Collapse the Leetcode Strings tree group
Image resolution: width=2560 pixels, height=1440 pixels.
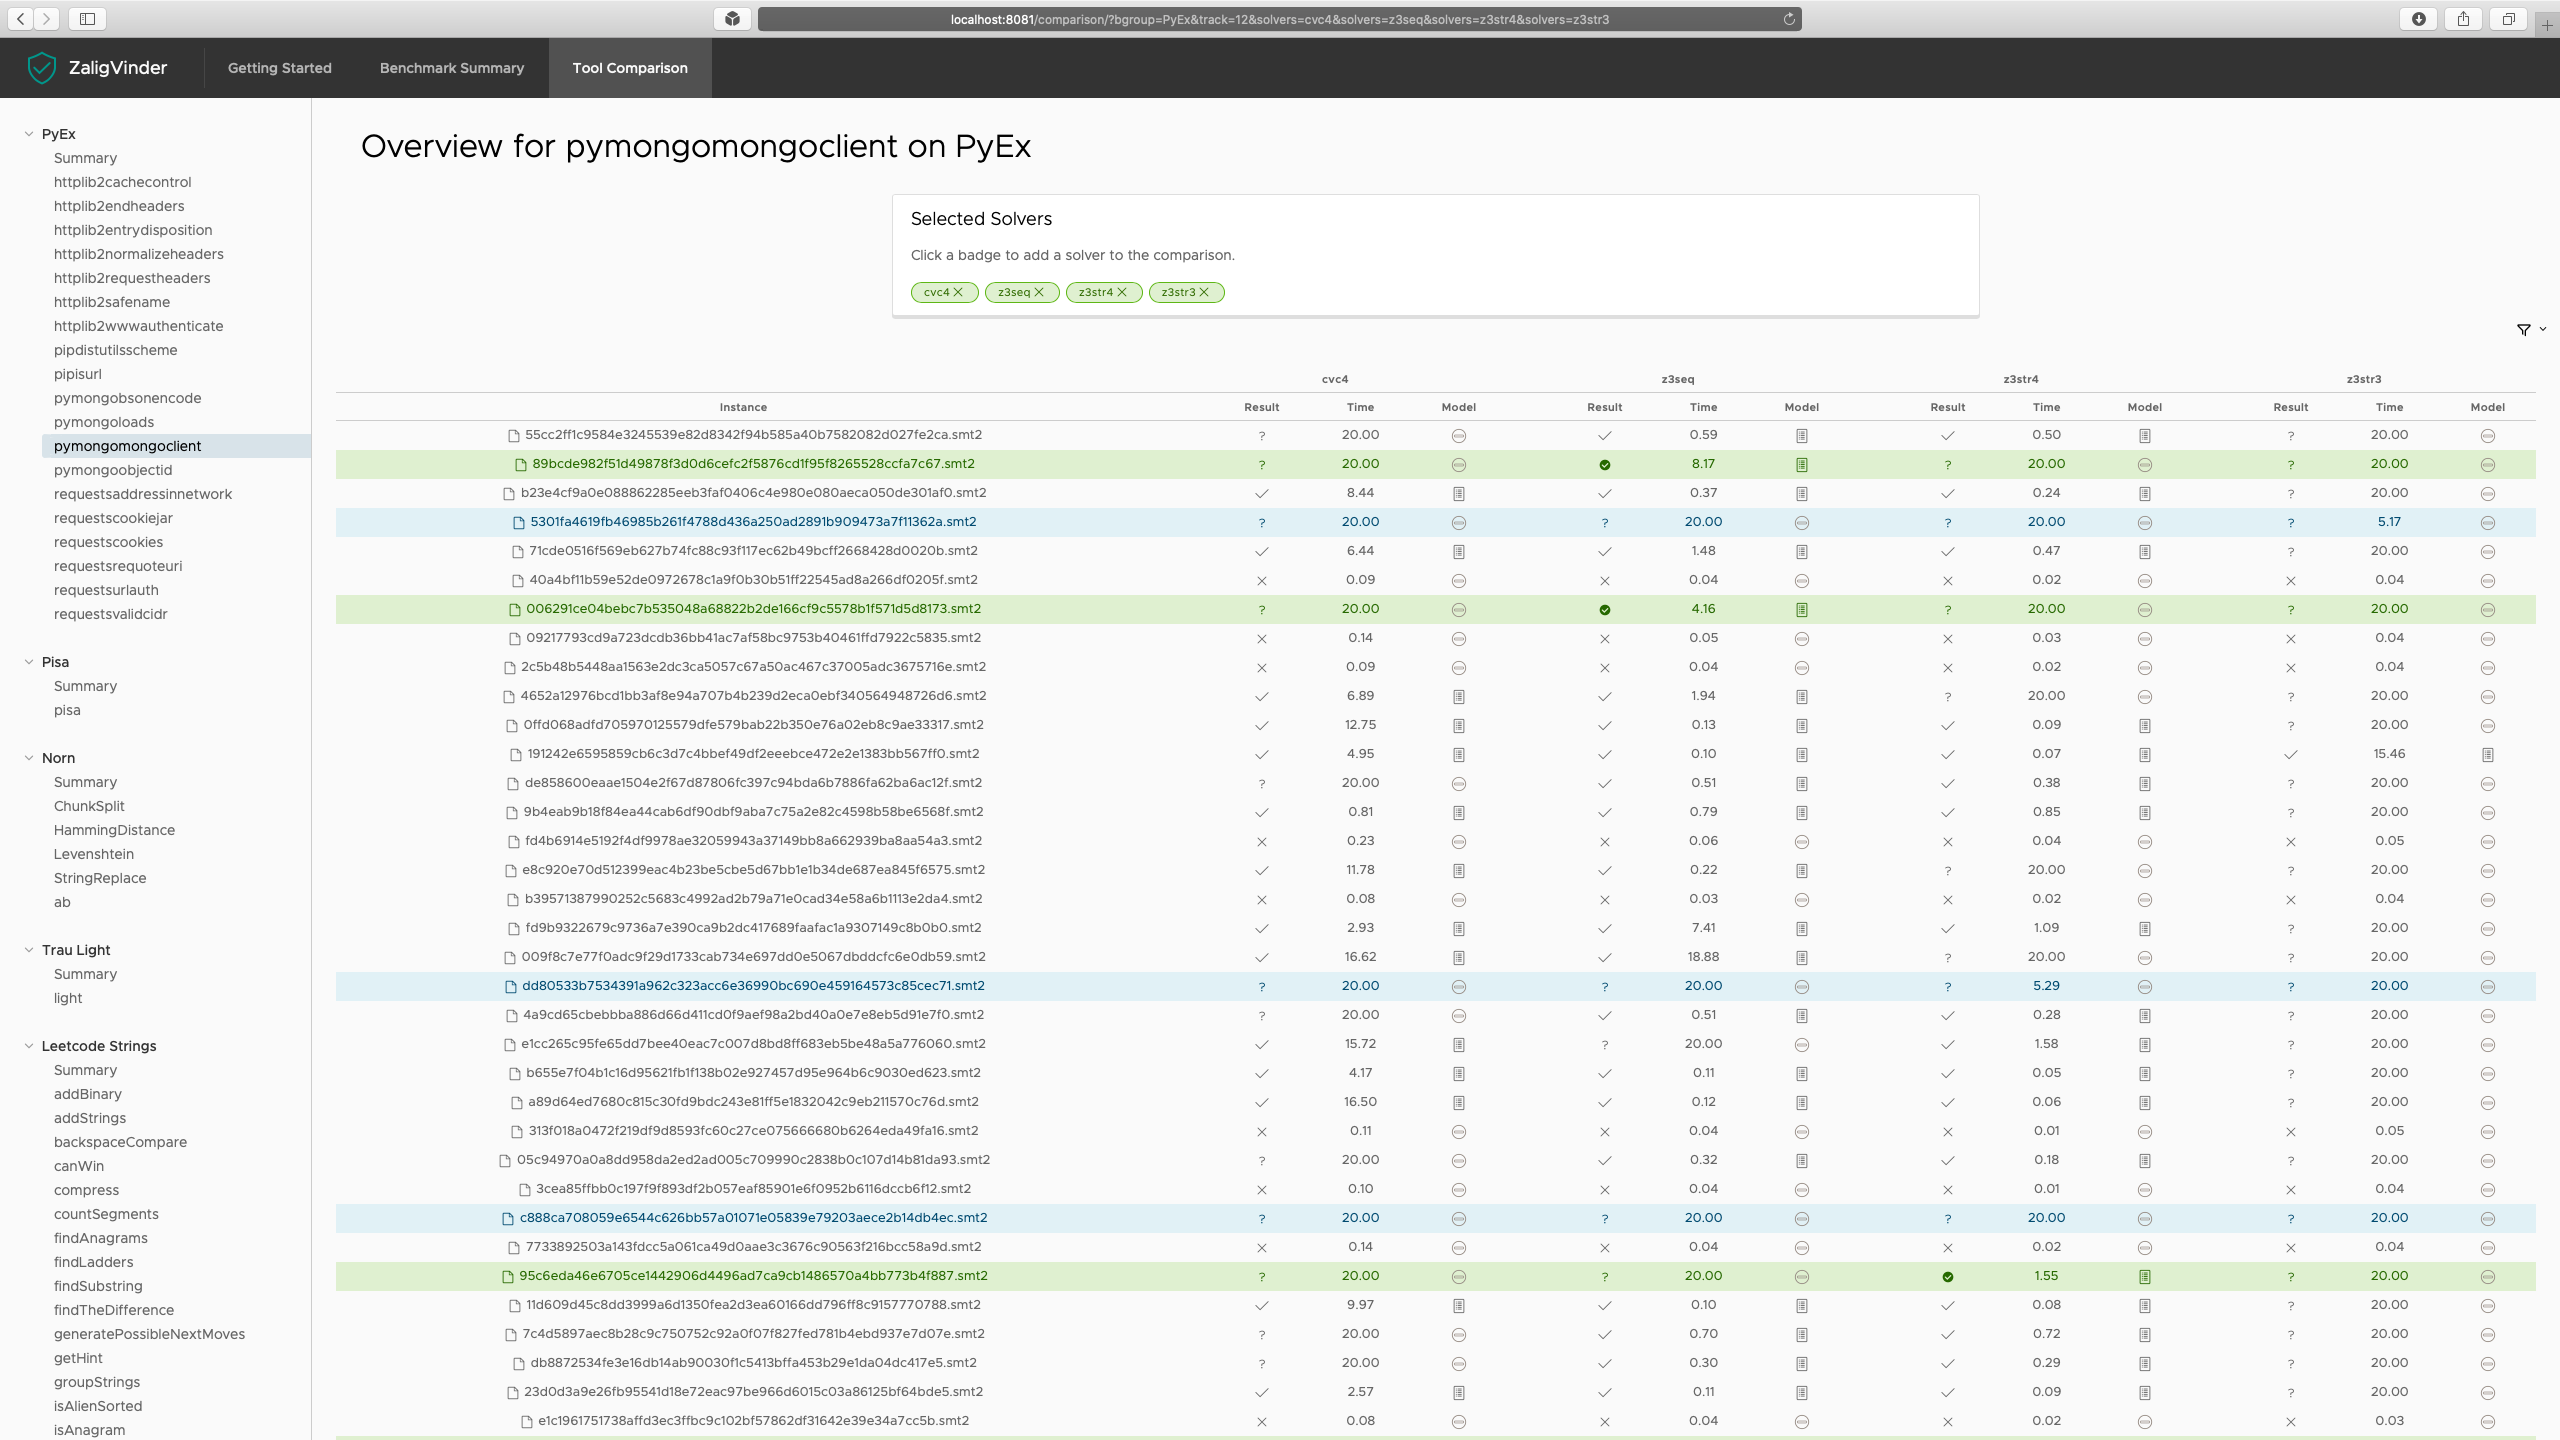click(29, 1046)
